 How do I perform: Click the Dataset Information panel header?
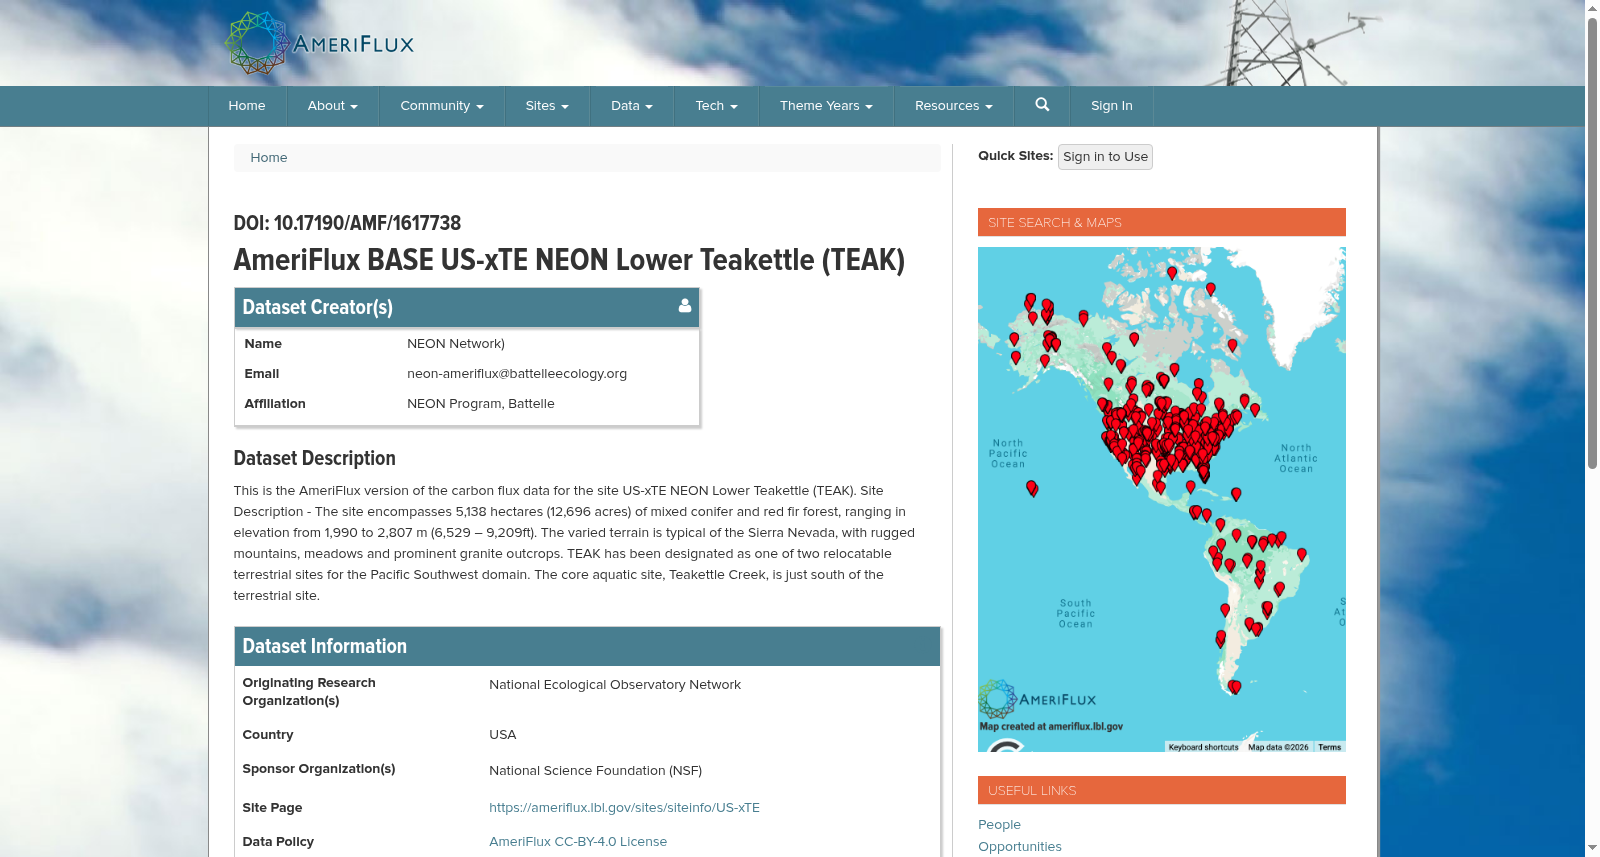click(587, 646)
